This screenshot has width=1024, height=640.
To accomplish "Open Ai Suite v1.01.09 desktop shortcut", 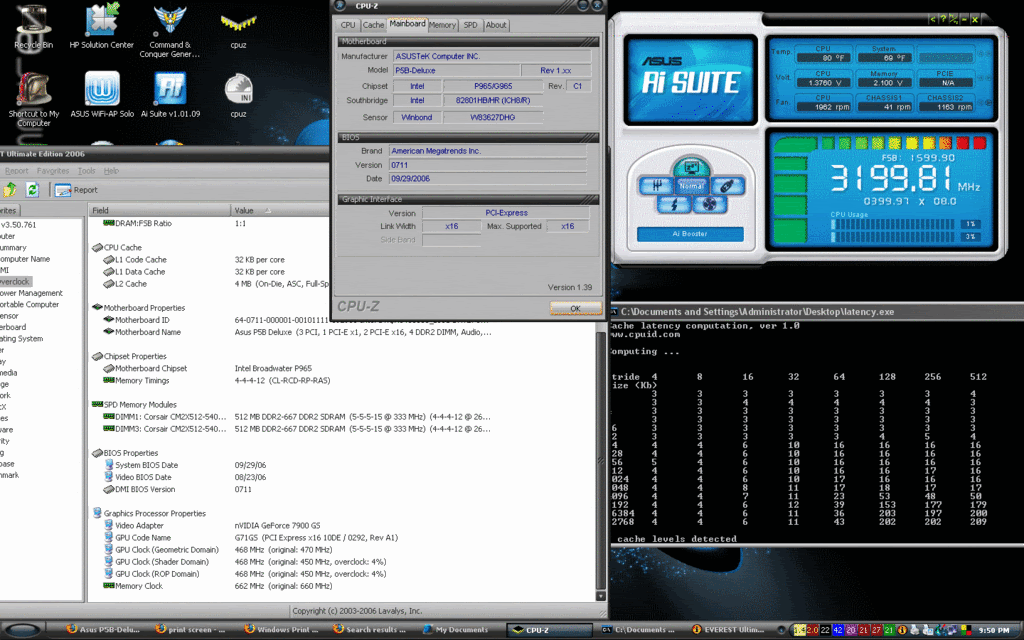I will (x=170, y=95).
